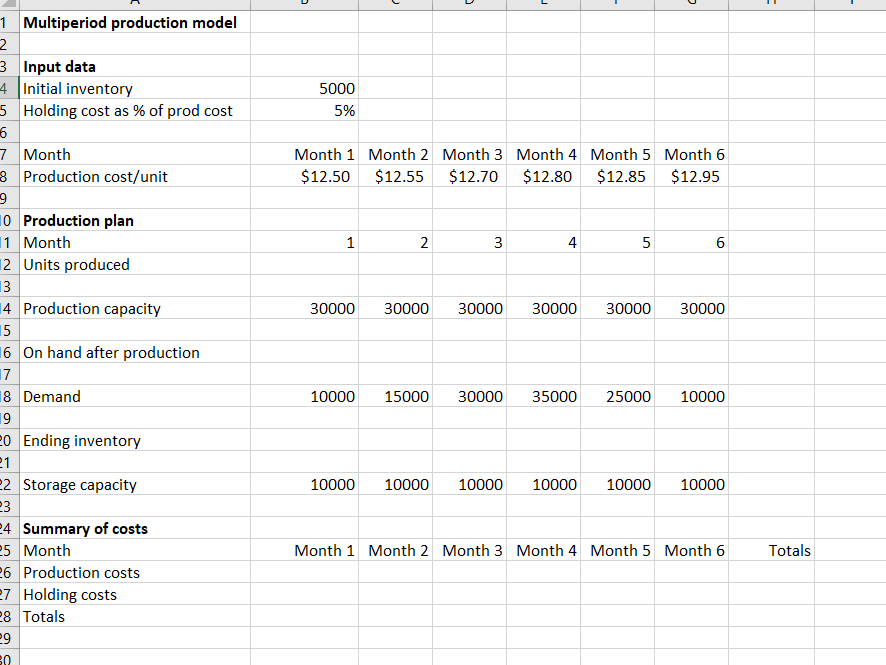Select the 35000 Demand value for Month 4
This screenshot has width=886, height=665.
[545, 396]
